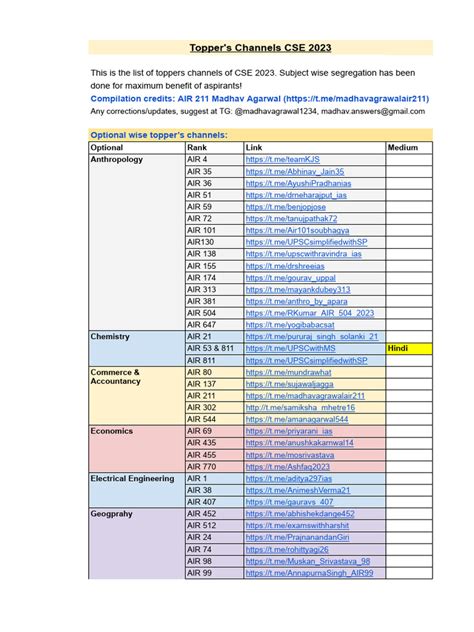Screen dimensions: 474x632
Task: Open the Abhinav_Jain35 Telegram link
Action: click(295, 172)
